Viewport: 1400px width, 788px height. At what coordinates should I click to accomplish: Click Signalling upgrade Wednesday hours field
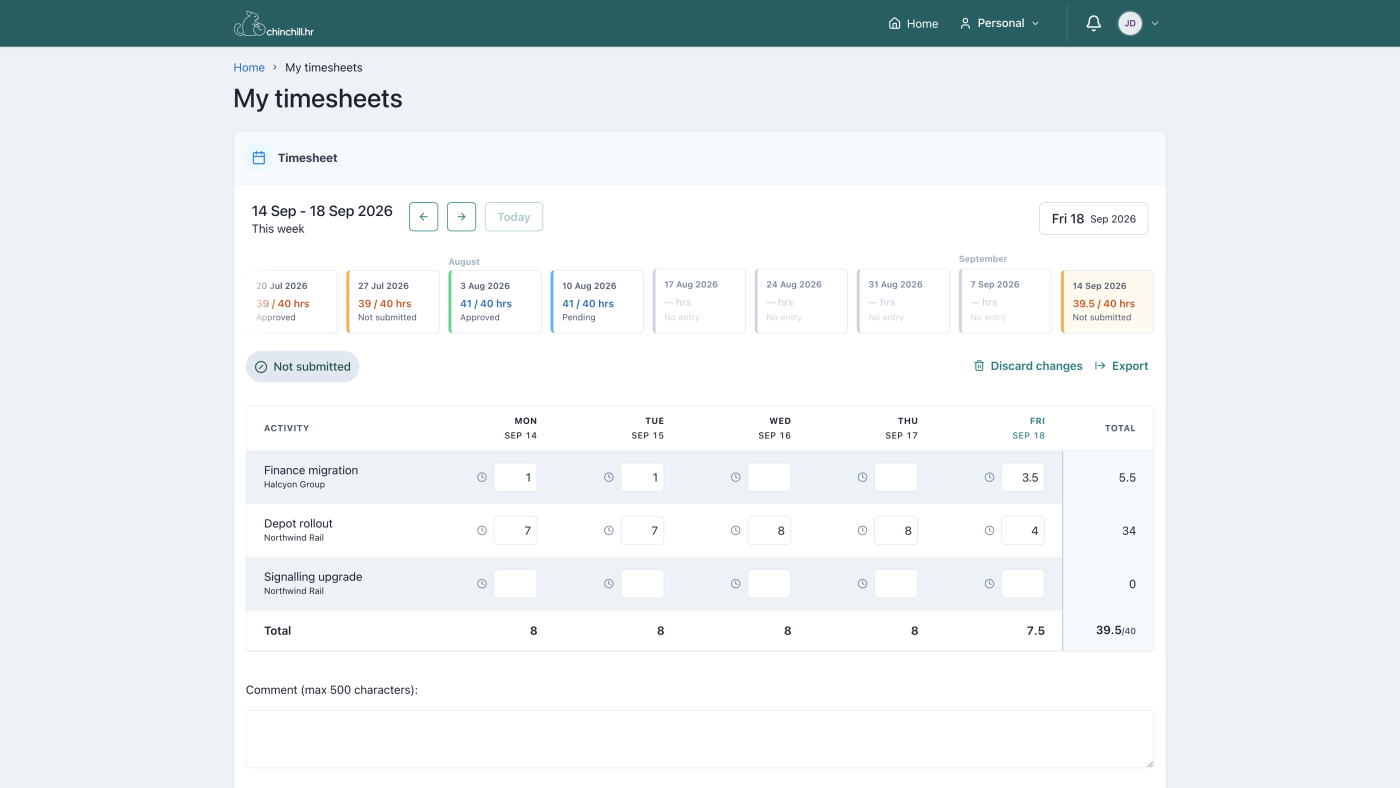tap(769, 584)
